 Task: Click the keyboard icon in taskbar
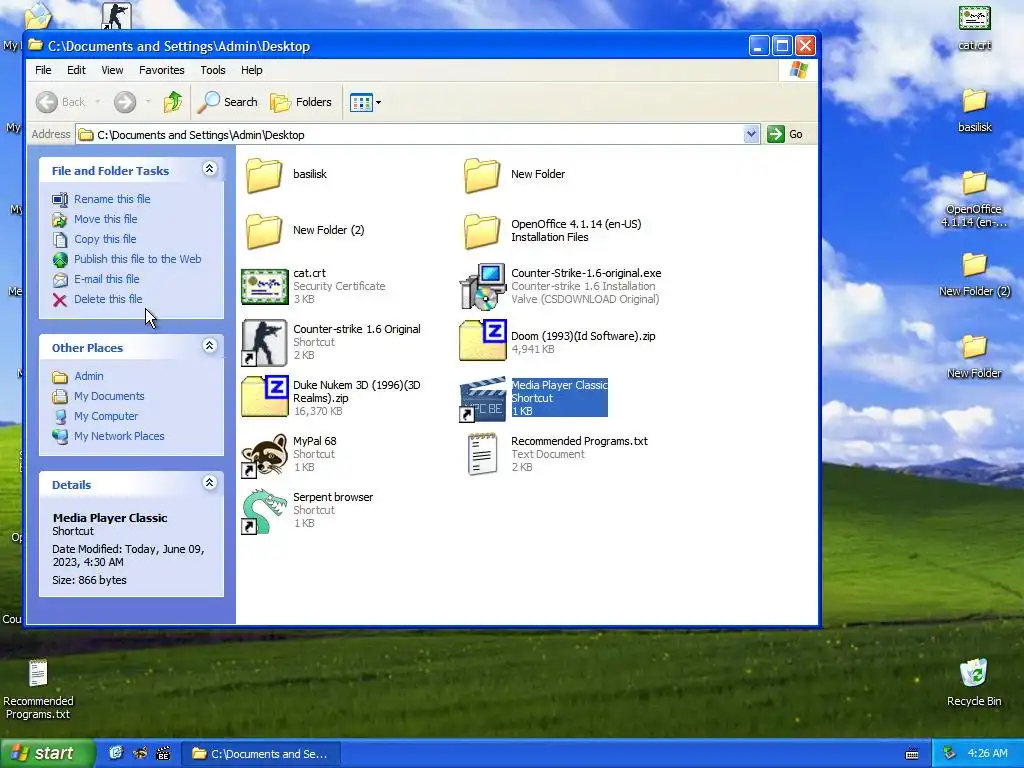[x=912, y=754]
